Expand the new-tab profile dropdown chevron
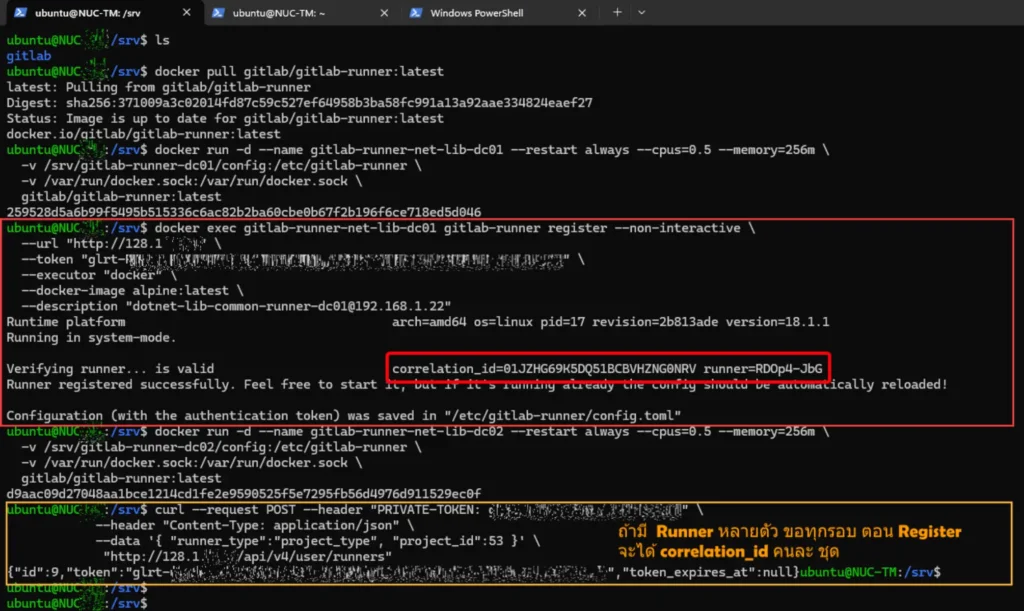 [x=641, y=13]
